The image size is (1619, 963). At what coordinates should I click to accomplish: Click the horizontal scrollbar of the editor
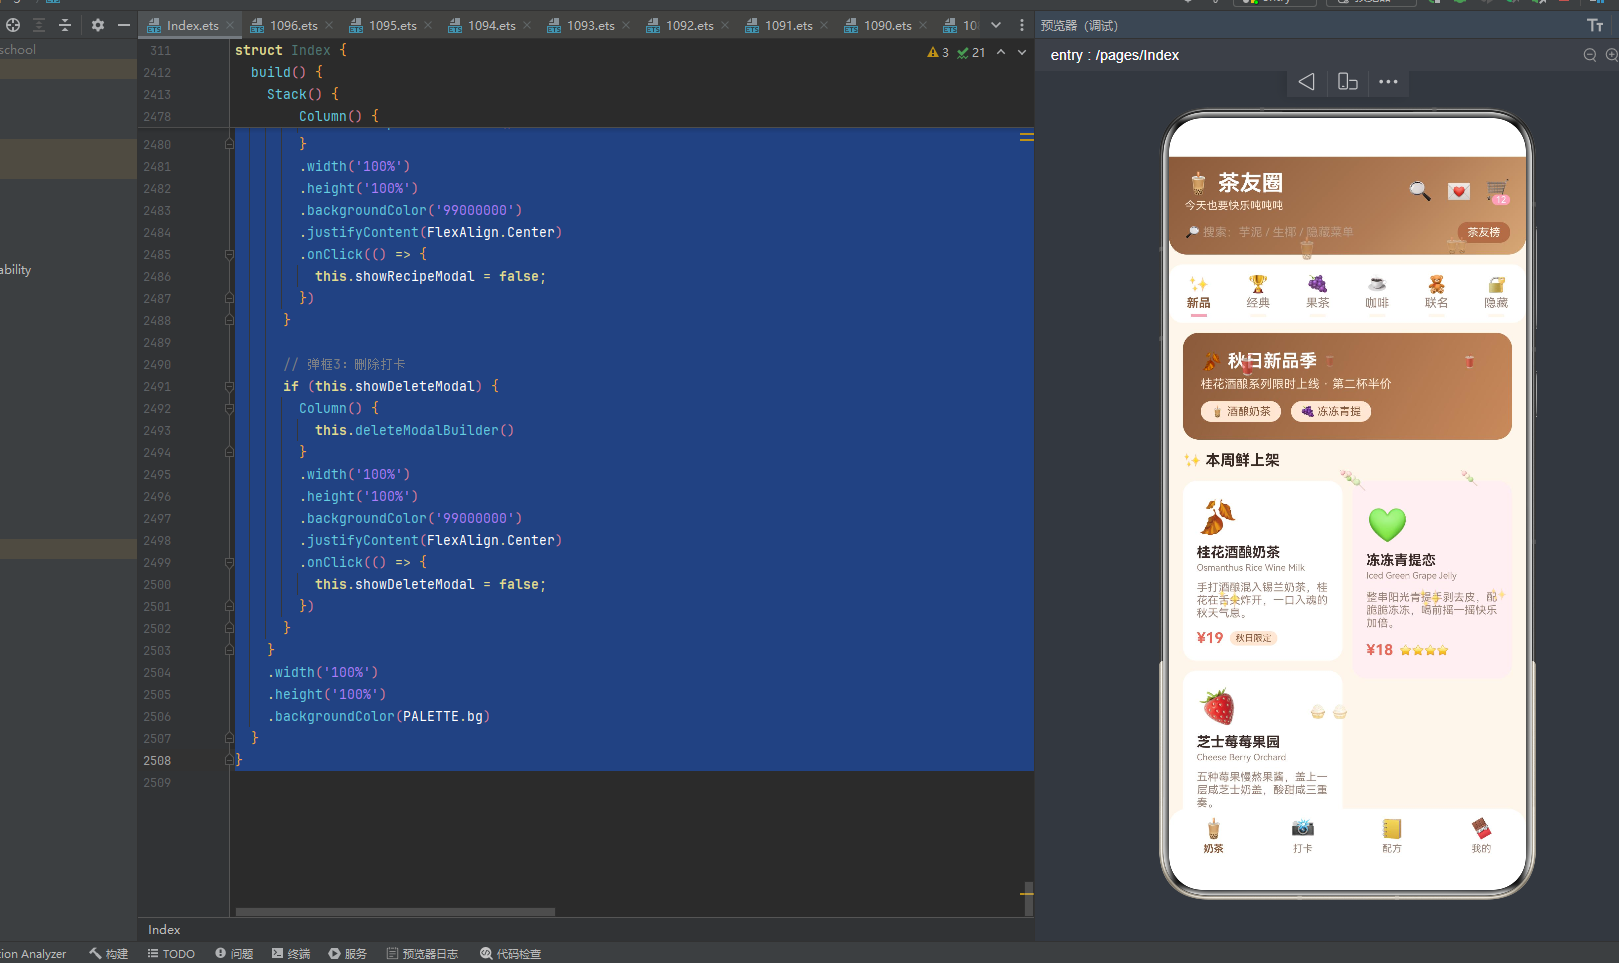click(x=395, y=912)
